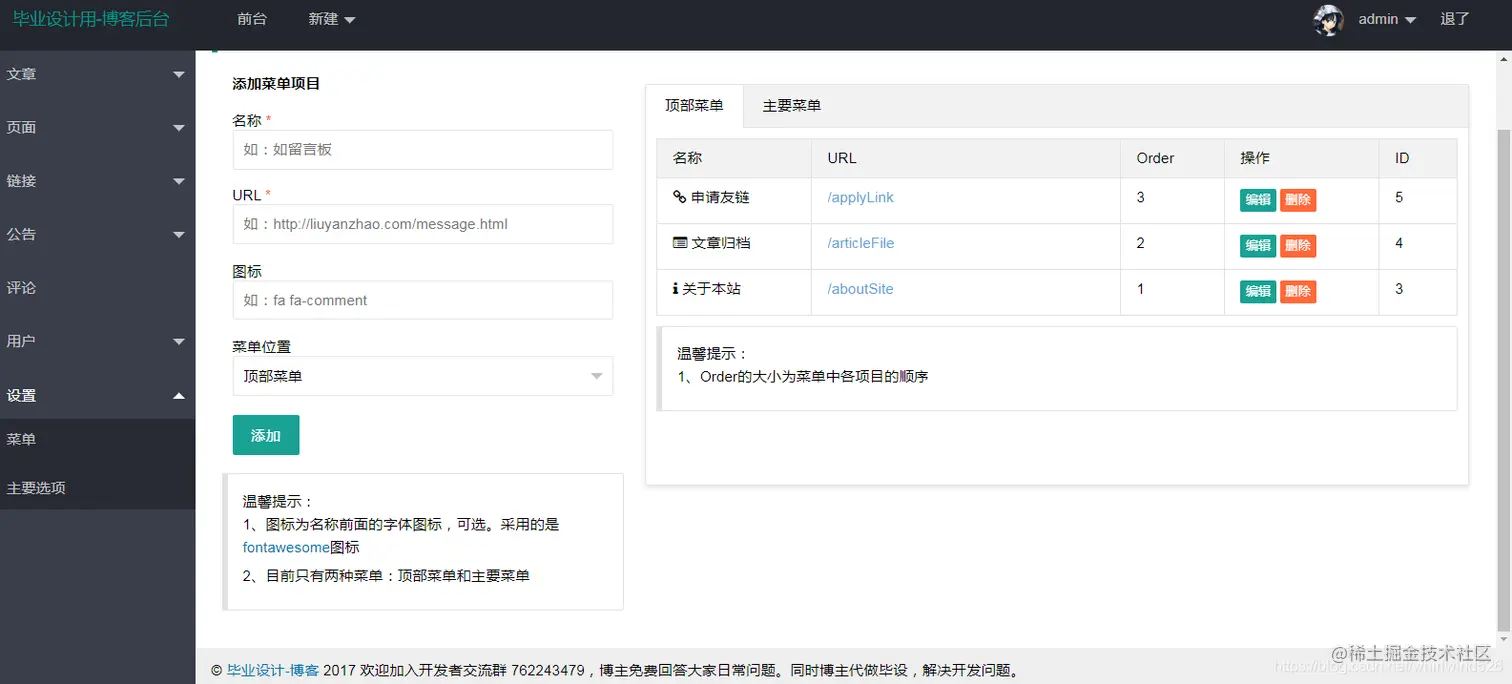This screenshot has height=684, width=1512.
Task: Click the 添加菜单项目 form heading
Action: pyautogui.click(x=276, y=84)
